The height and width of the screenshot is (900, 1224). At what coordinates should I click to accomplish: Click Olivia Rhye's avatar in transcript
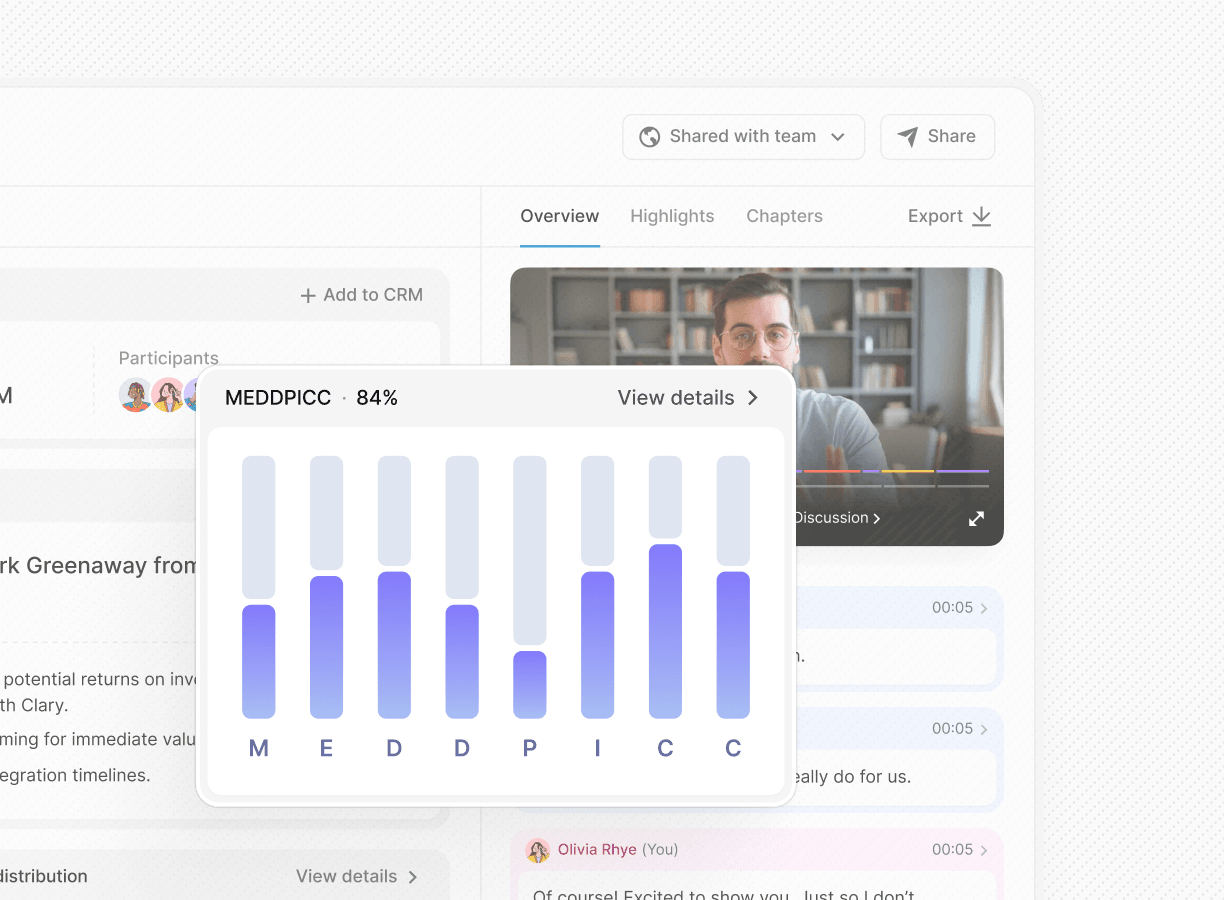[x=538, y=850]
